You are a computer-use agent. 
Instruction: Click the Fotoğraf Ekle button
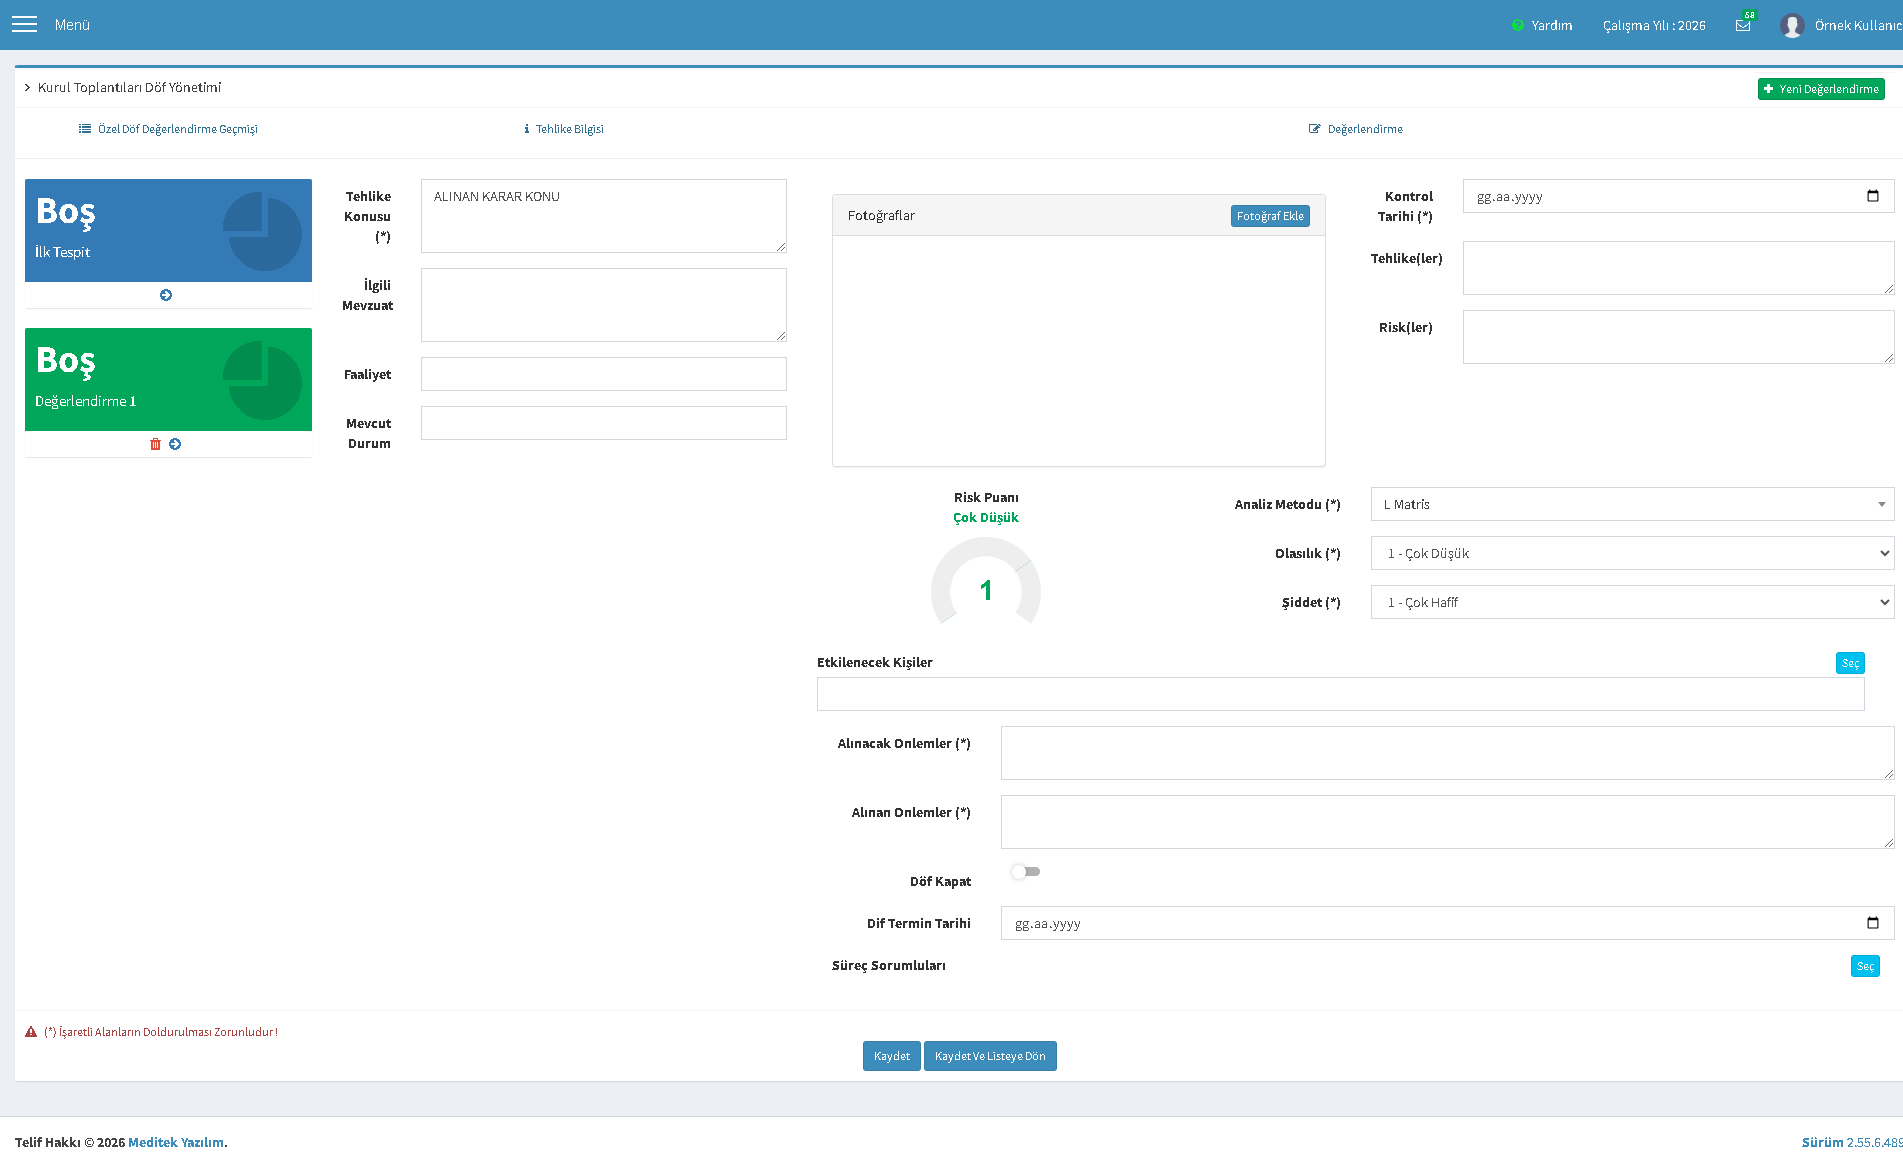1270,216
